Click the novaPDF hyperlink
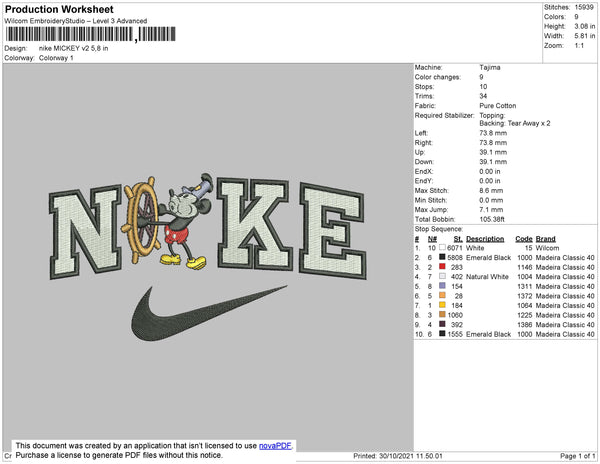600x464 pixels. point(275,446)
